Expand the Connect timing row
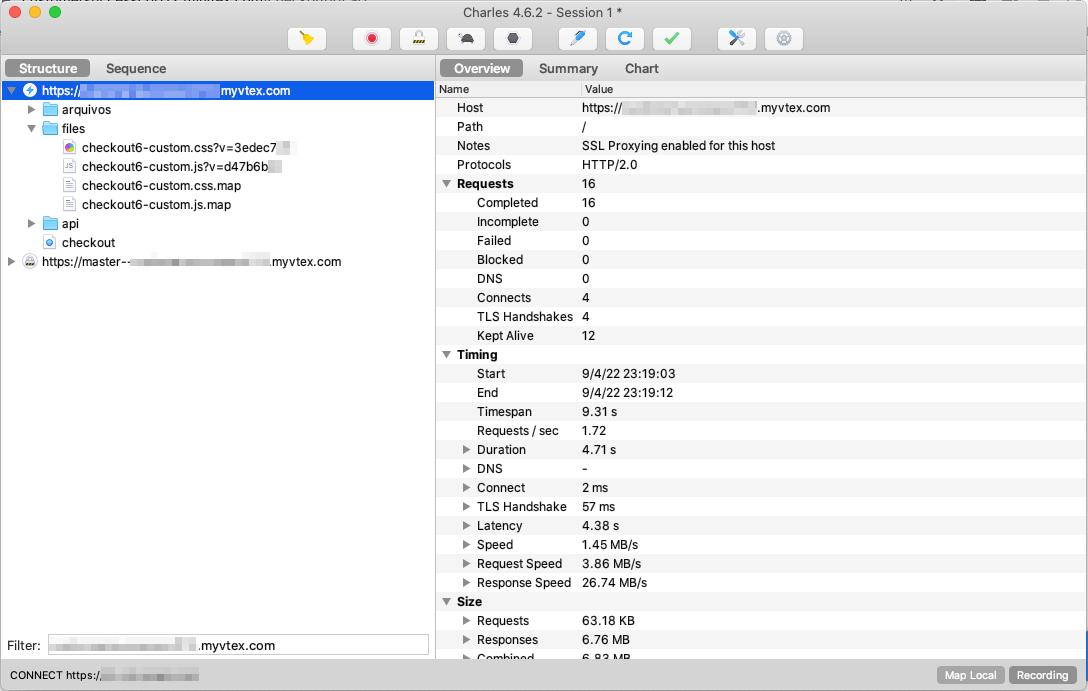This screenshot has height=691, width=1088. pos(466,488)
